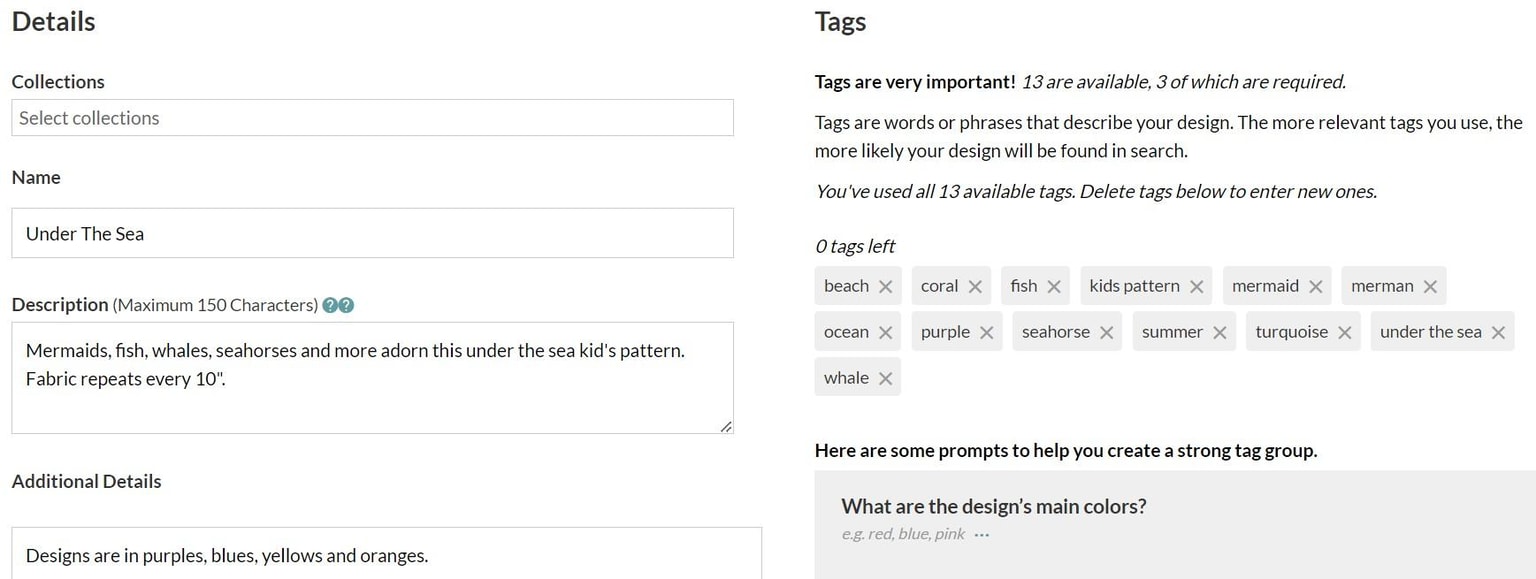Viewport: 1536px width, 579px height.
Task: Click the Collections label
Action: pos(58,82)
